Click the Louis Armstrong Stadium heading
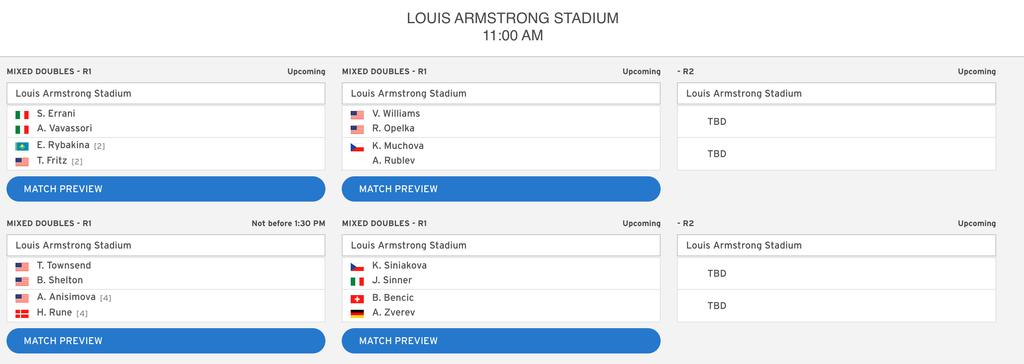The height and width of the screenshot is (364, 1024). [513, 18]
